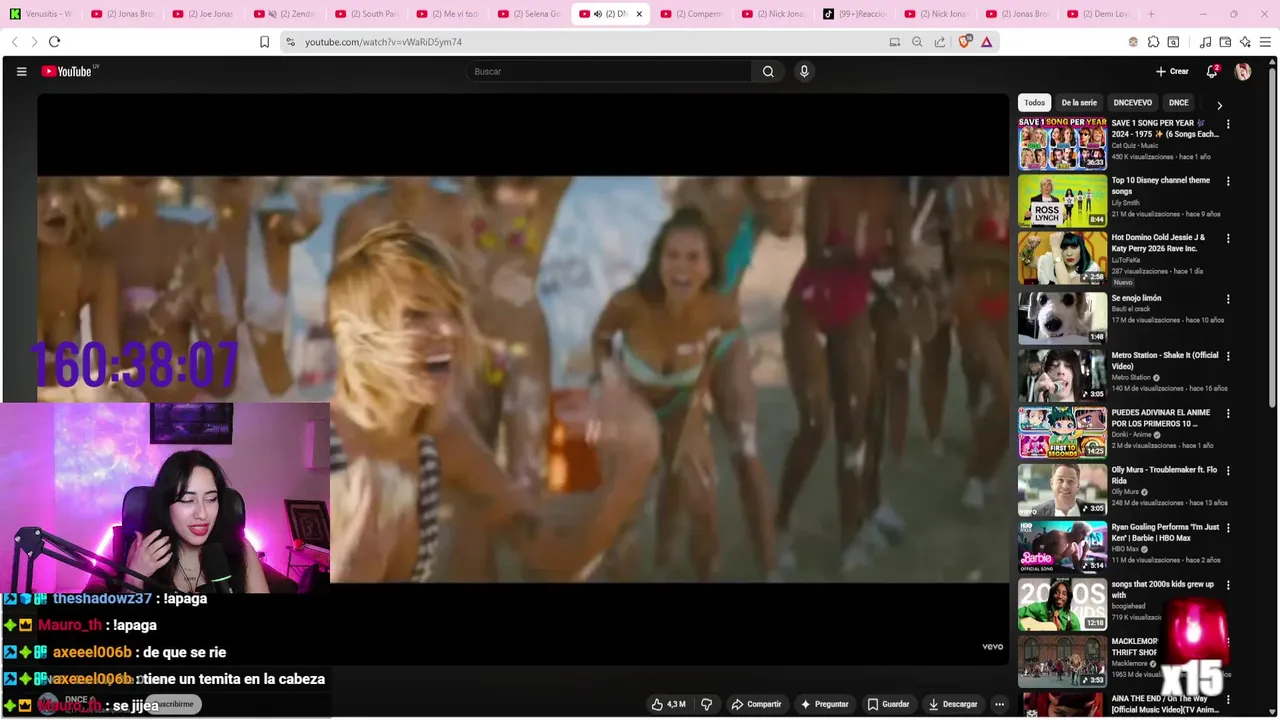Select the De la serie filter chip
Screen dimensions: 1280x720
[x=1079, y=103]
